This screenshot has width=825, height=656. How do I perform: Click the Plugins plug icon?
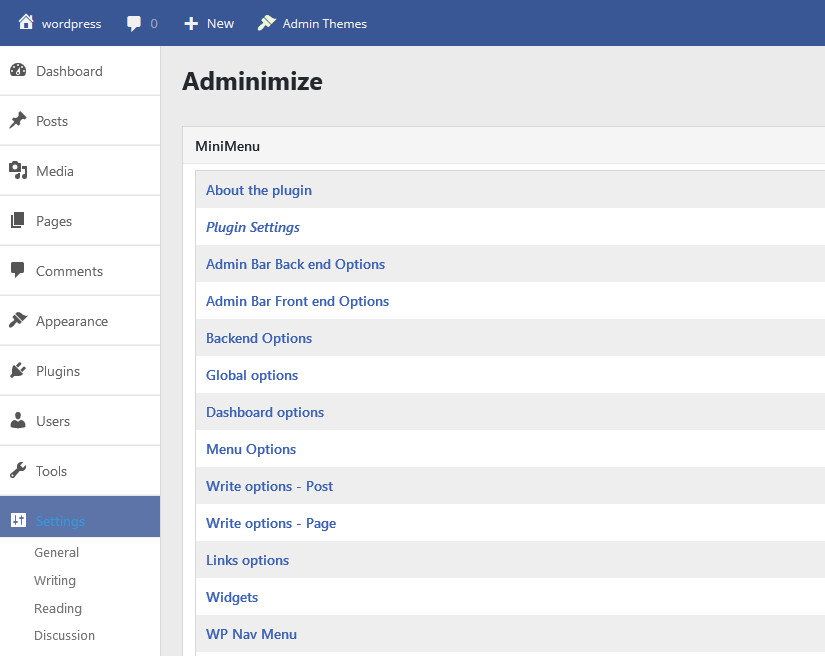tap(18, 371)
